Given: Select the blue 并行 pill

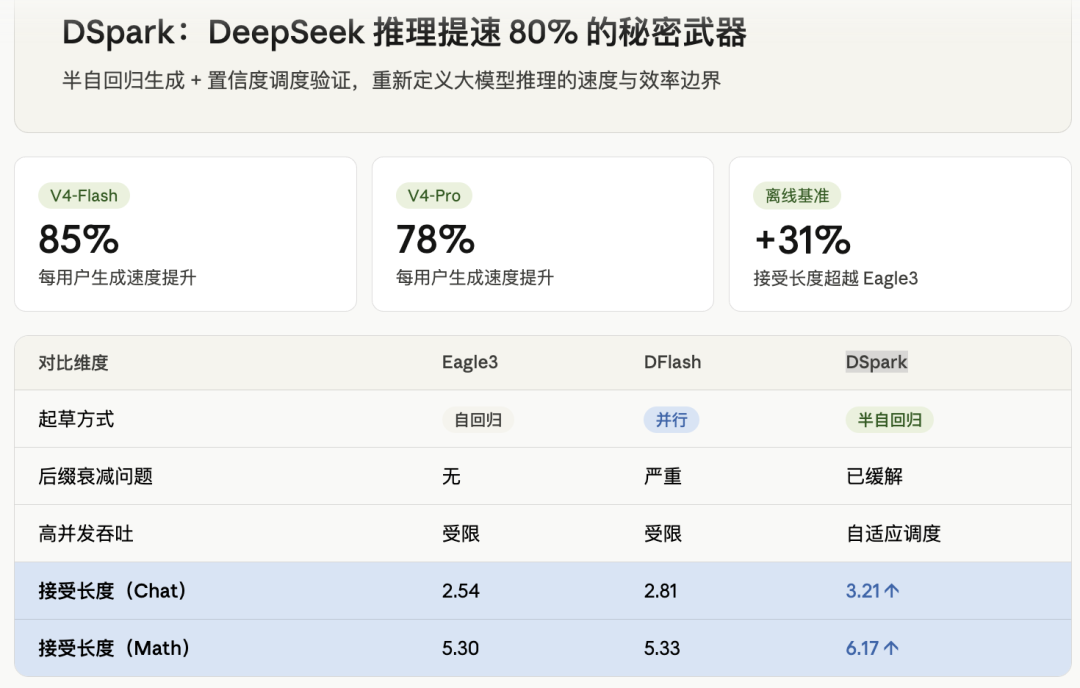Looking at the screenshot, I should tap(671, 419).
